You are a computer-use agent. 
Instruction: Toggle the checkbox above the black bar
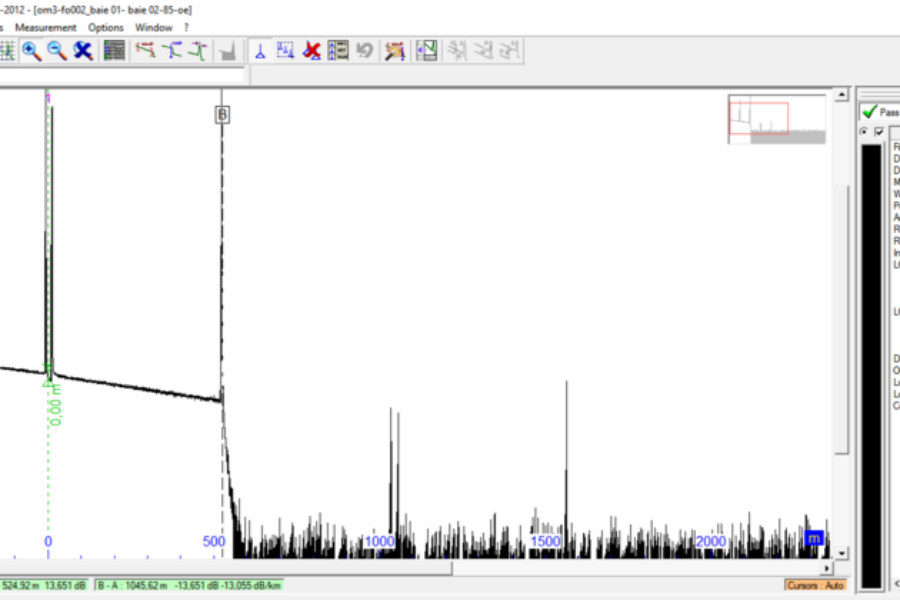[879, 133]
